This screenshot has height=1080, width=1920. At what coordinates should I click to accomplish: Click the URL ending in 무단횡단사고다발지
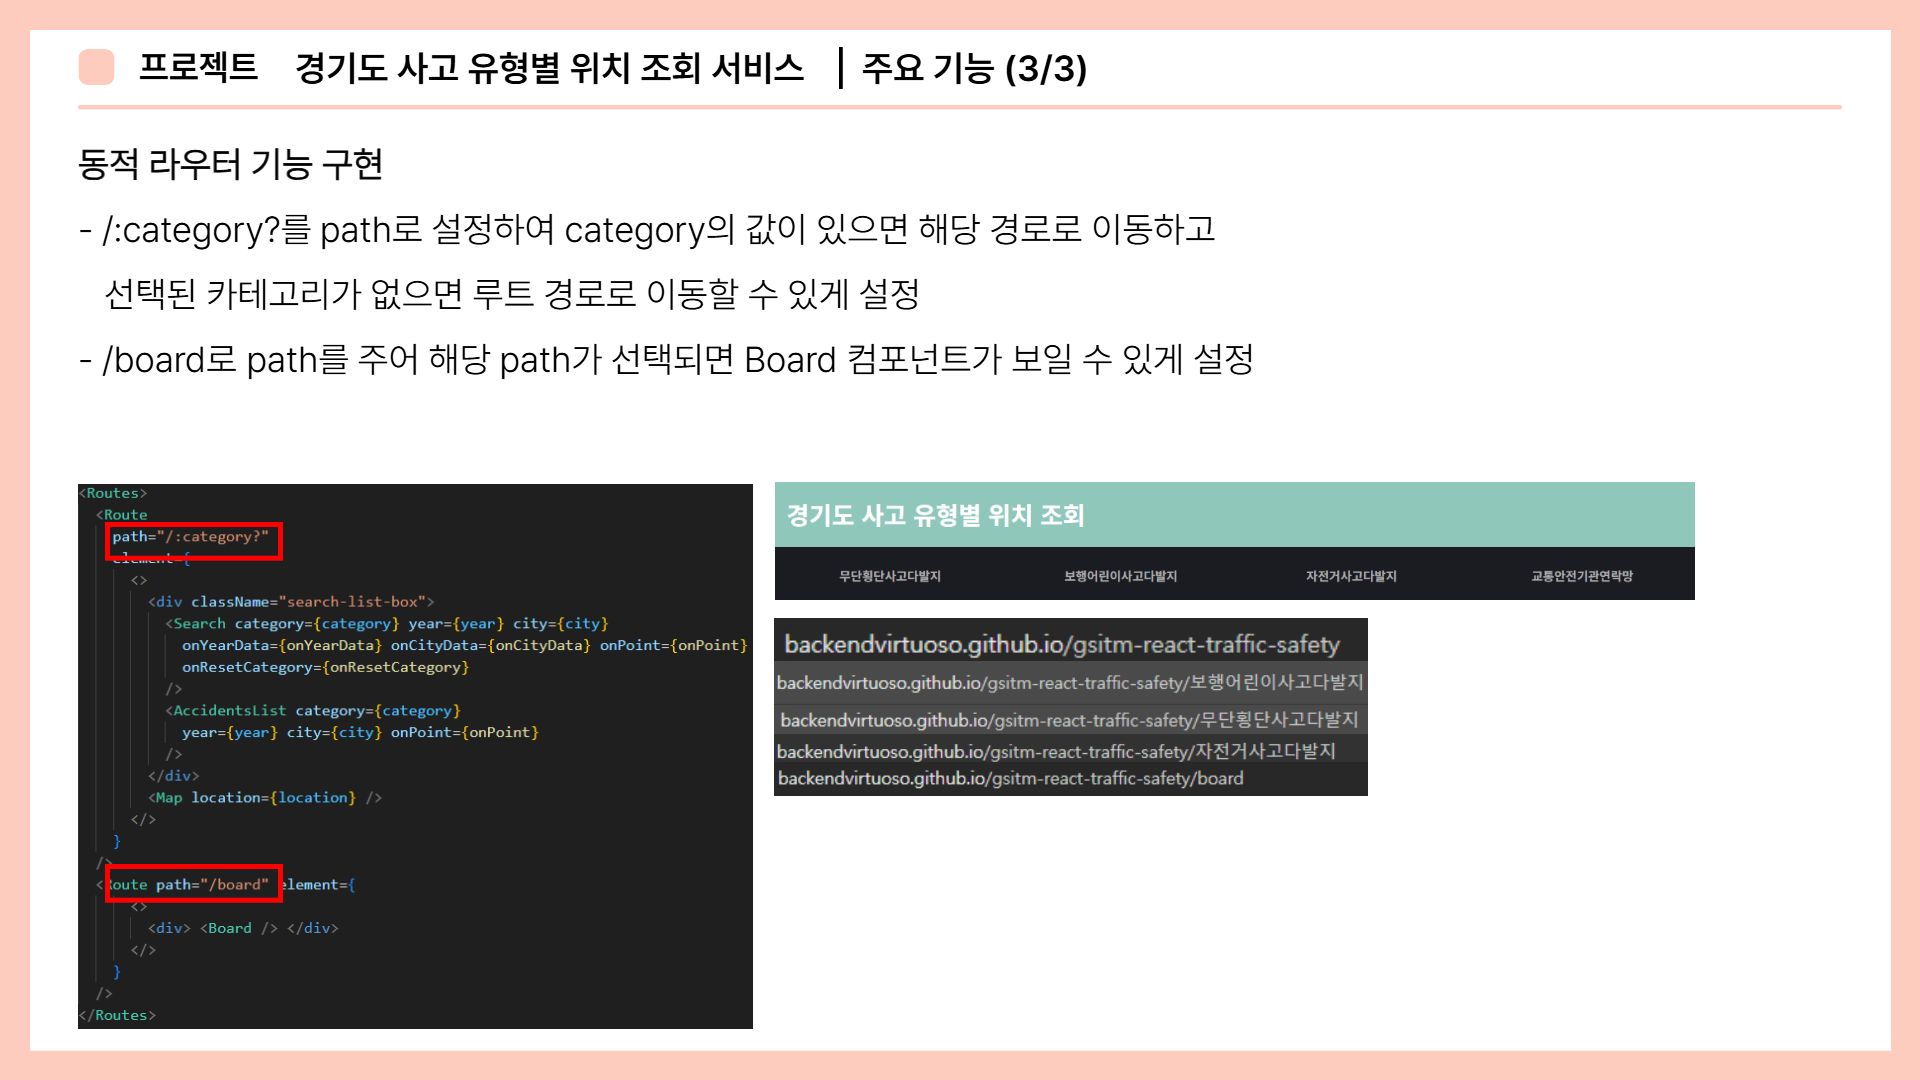(1069, 720)
